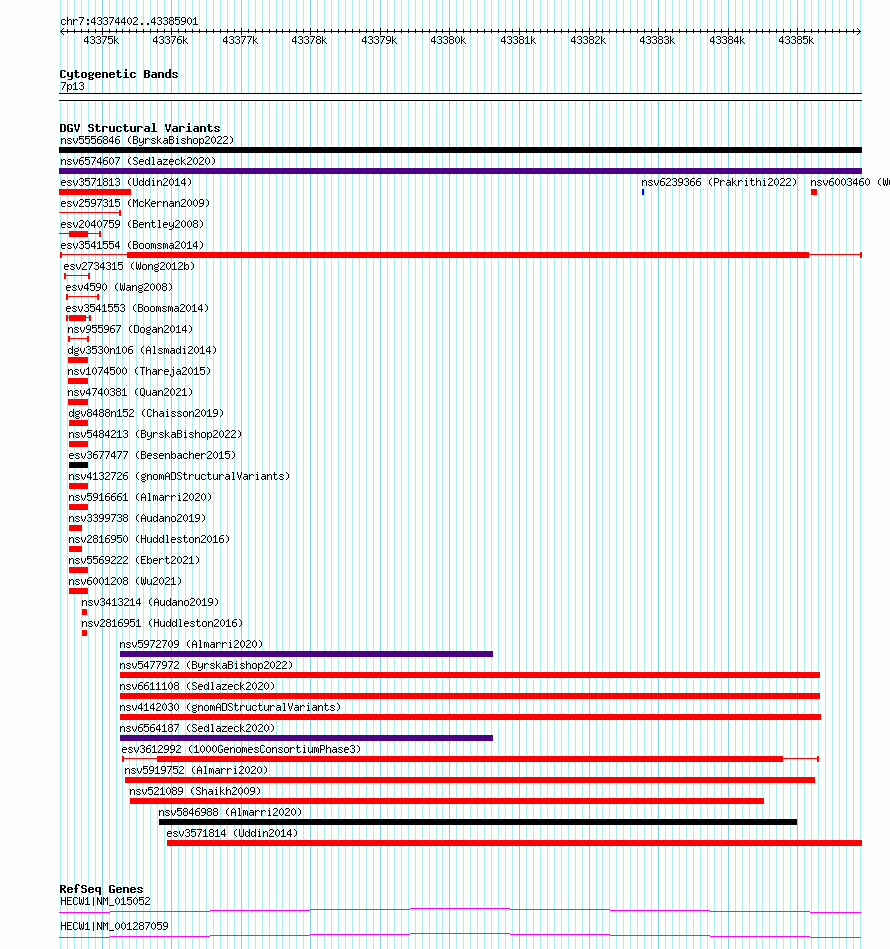Open nsv2816950 (Huddleston2016) label
890x949 pixels.
(x=149, y=539)
